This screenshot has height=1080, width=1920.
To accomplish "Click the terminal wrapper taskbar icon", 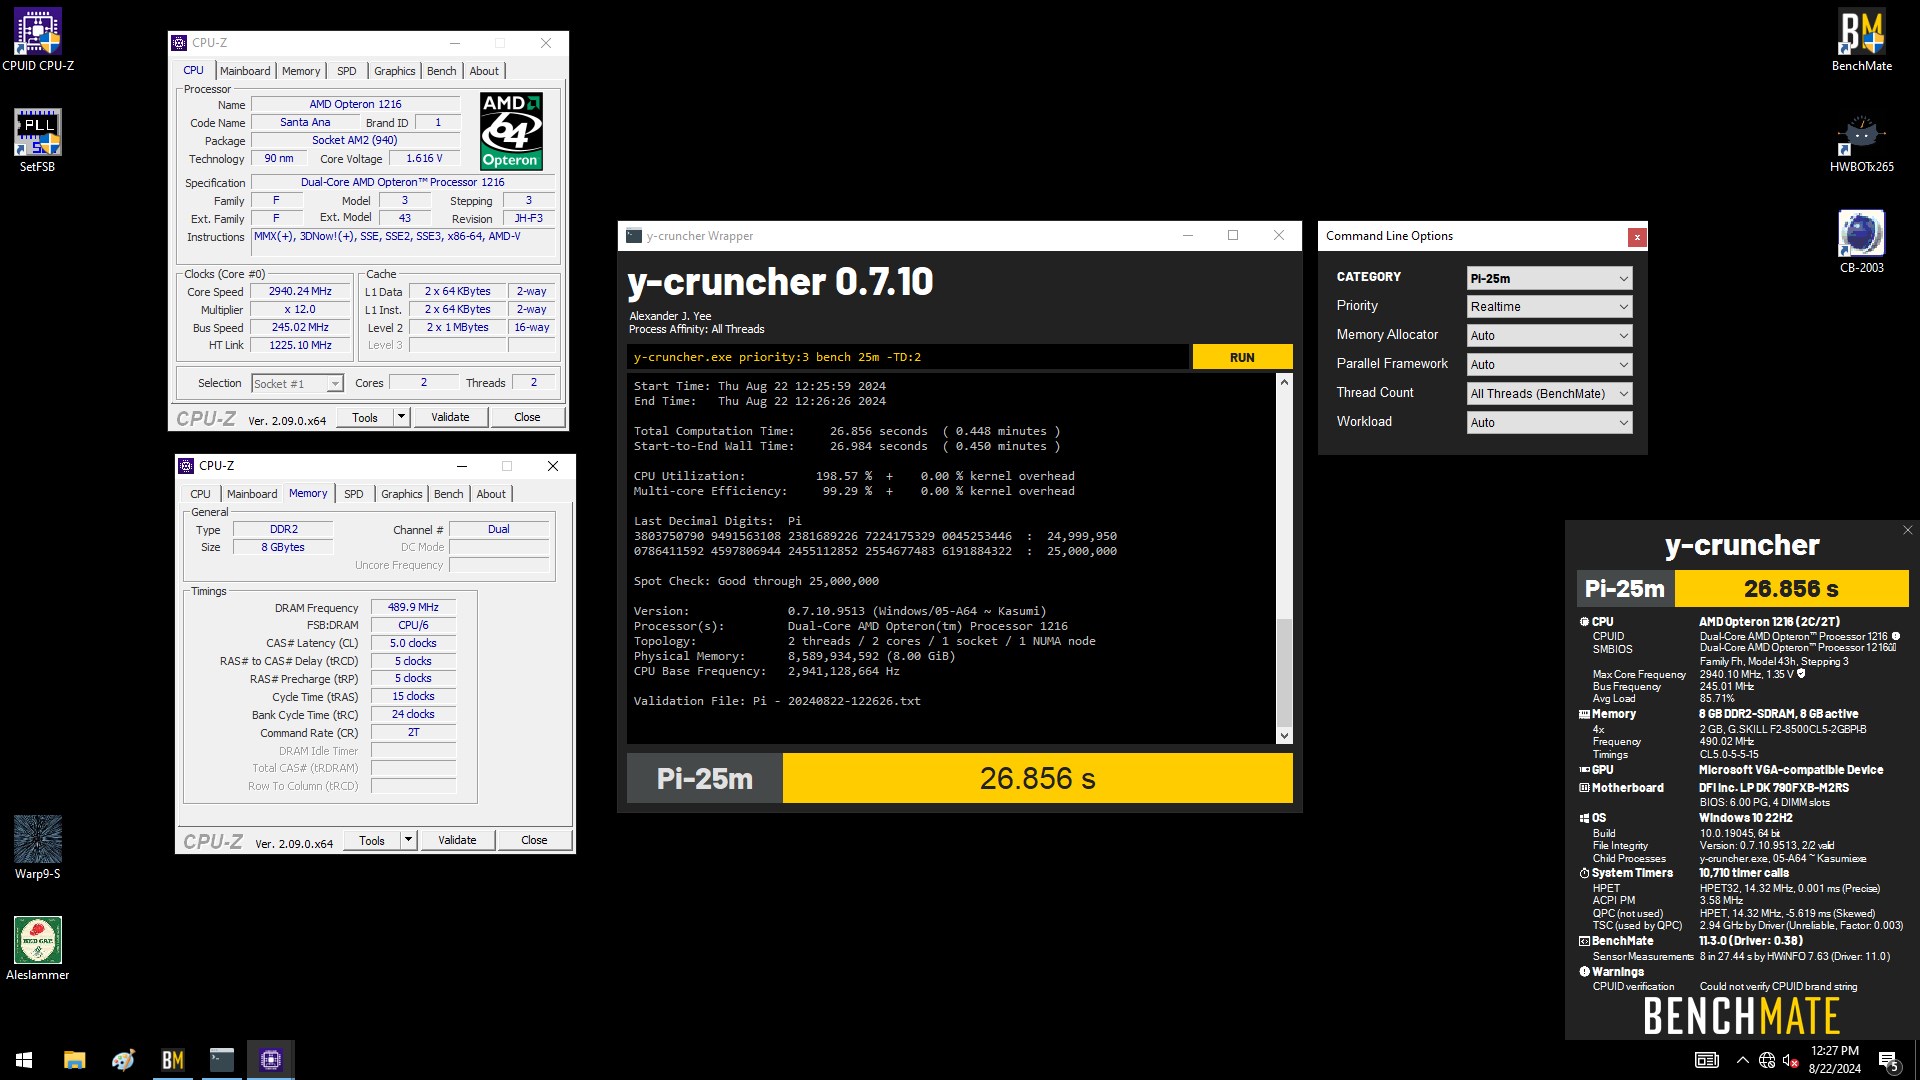I will [x=221, y=1060].
